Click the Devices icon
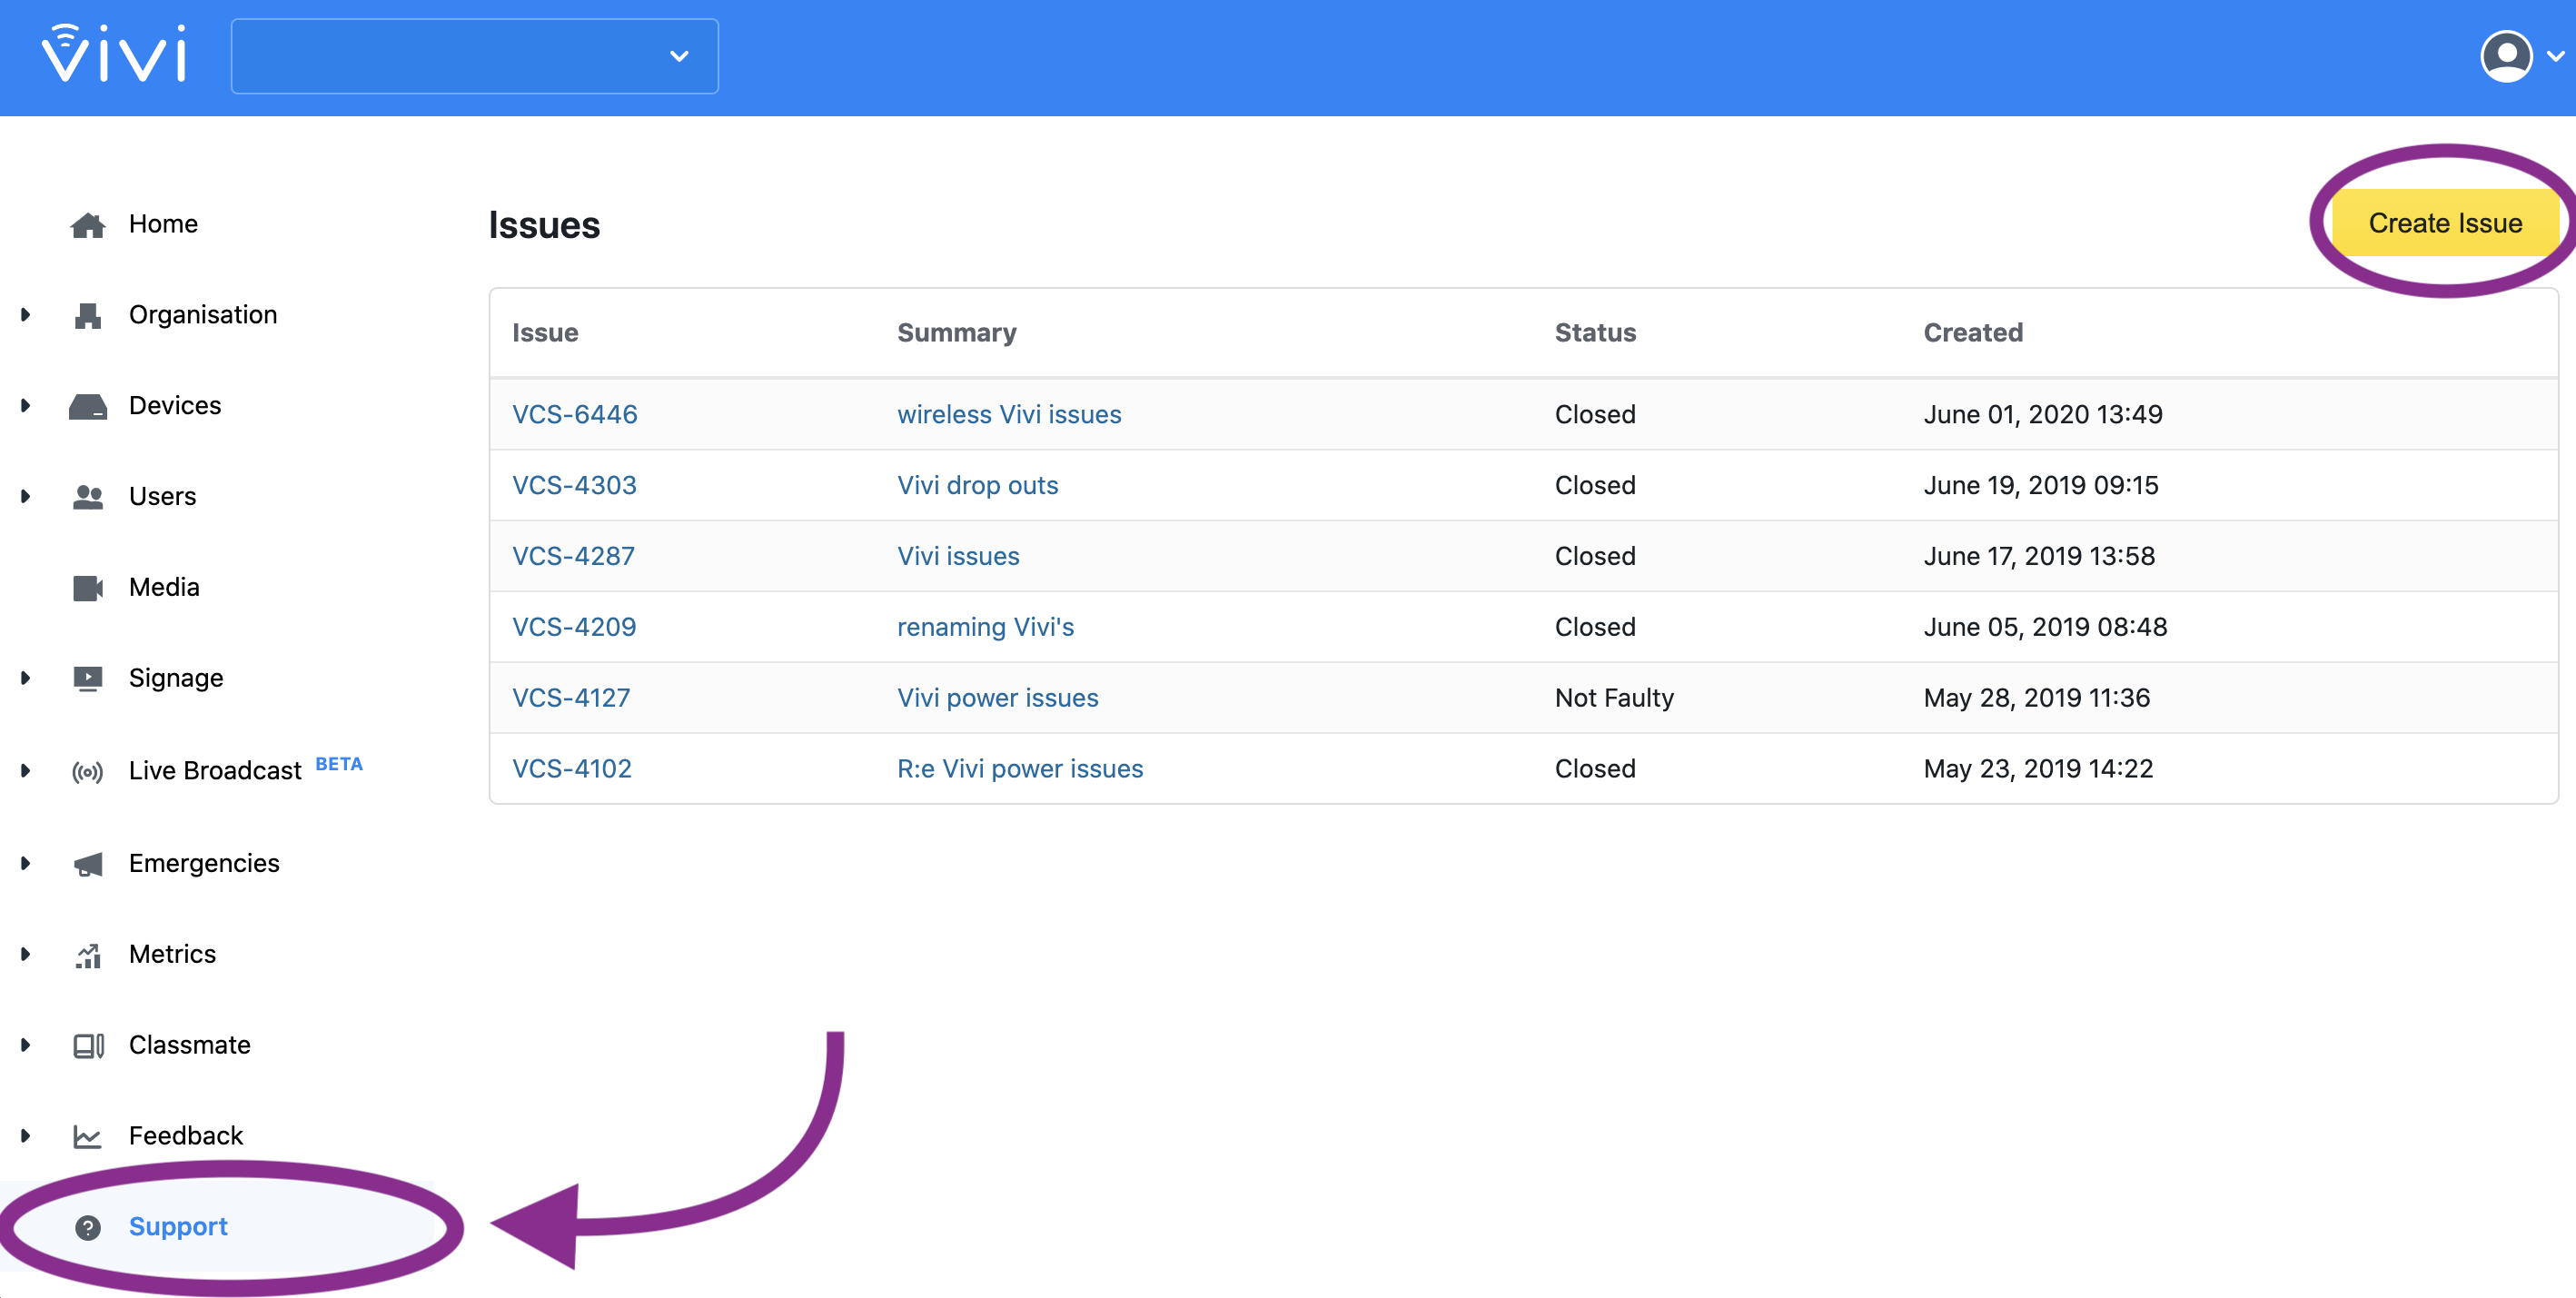Screen dimensions: 2576x1298 (88, 406)
